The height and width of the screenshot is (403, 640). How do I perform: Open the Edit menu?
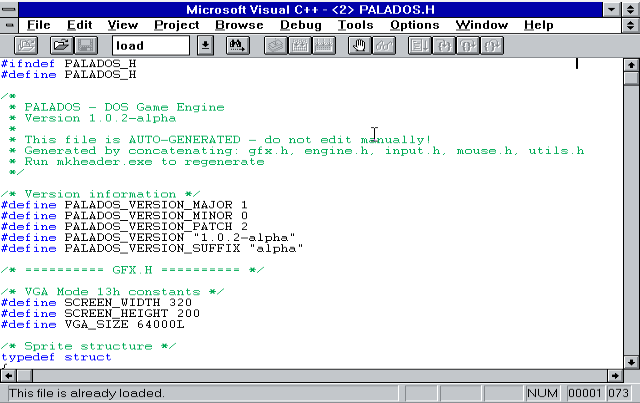pos(79,25)
